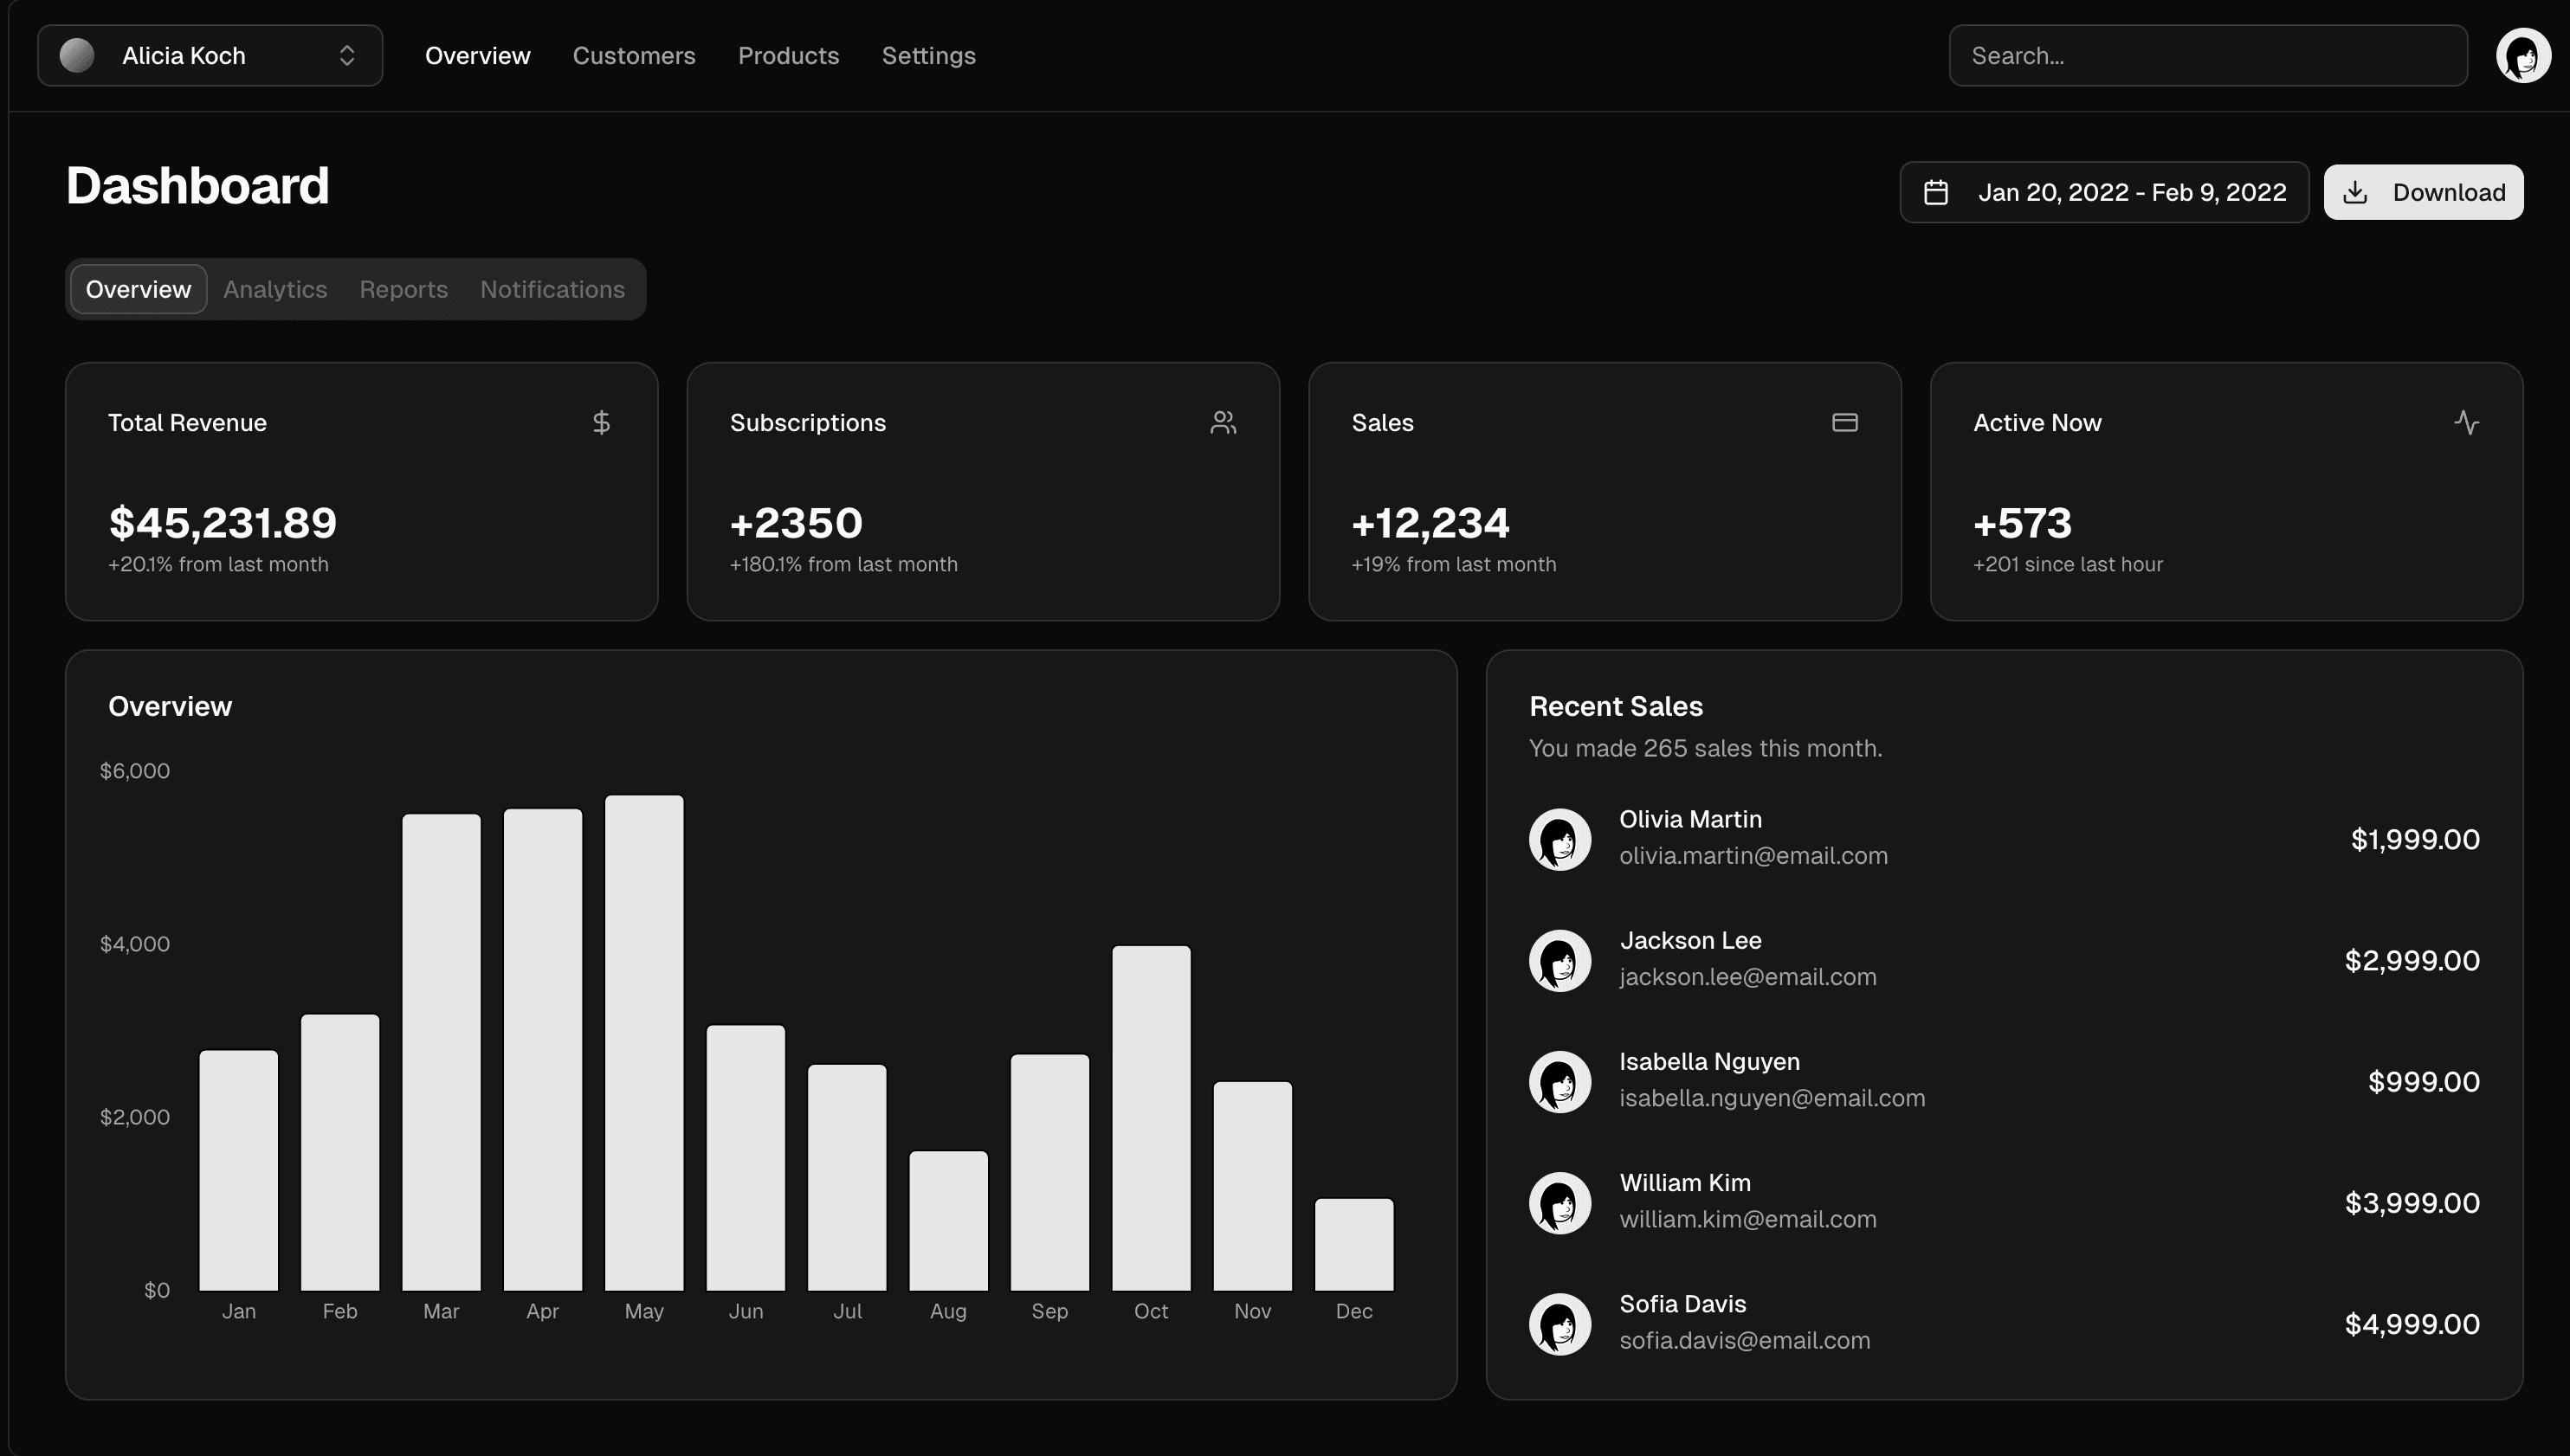Select the Reports tab
The image size is (2570, 1456).
403,289
